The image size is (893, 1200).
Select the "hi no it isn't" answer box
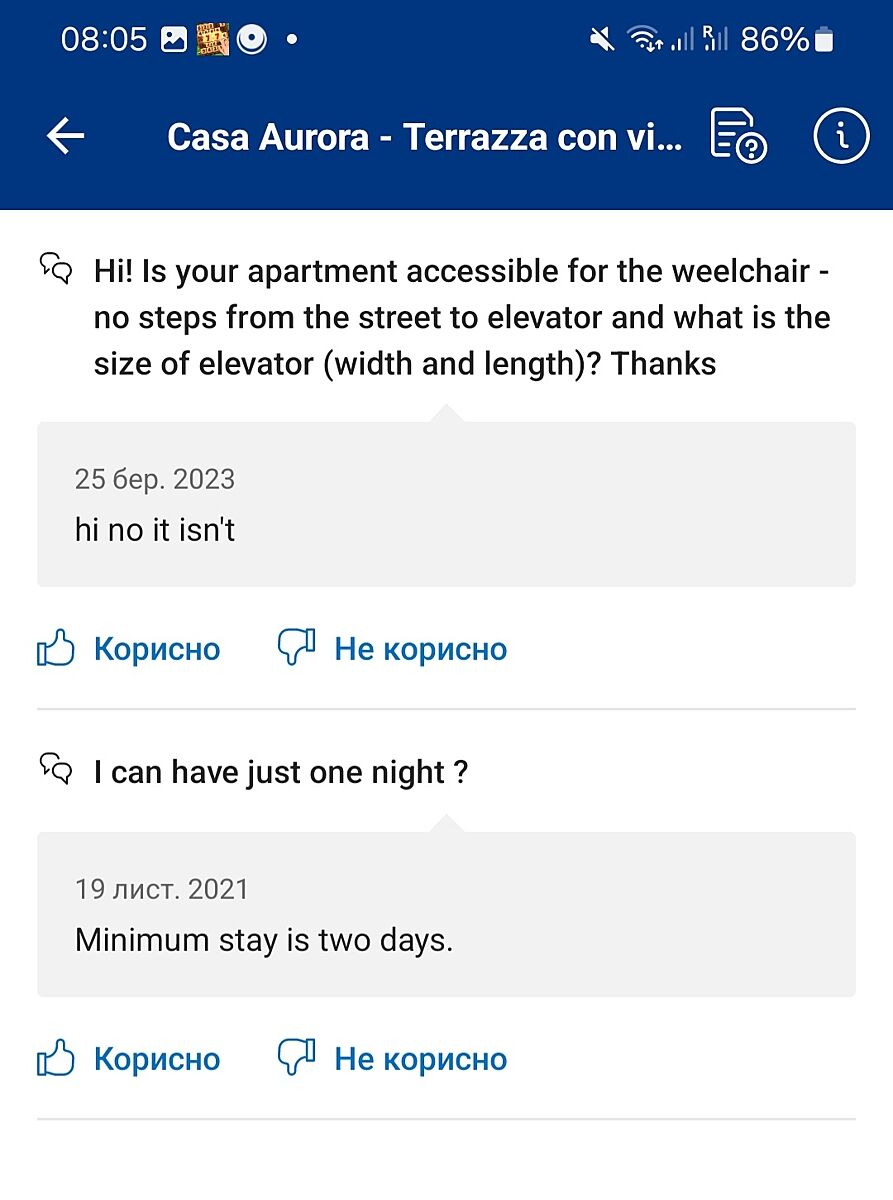[x=446, y=505]
